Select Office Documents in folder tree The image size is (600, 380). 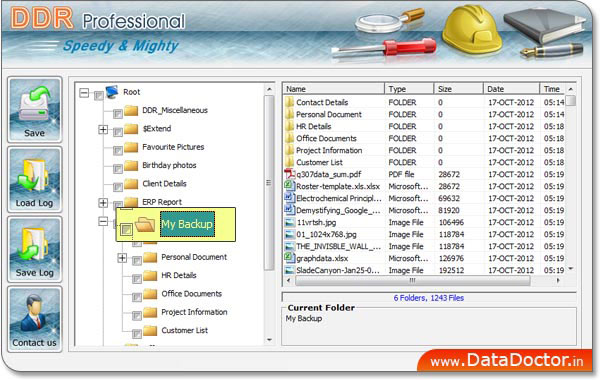pyautogui.click(x=192, y=294)
